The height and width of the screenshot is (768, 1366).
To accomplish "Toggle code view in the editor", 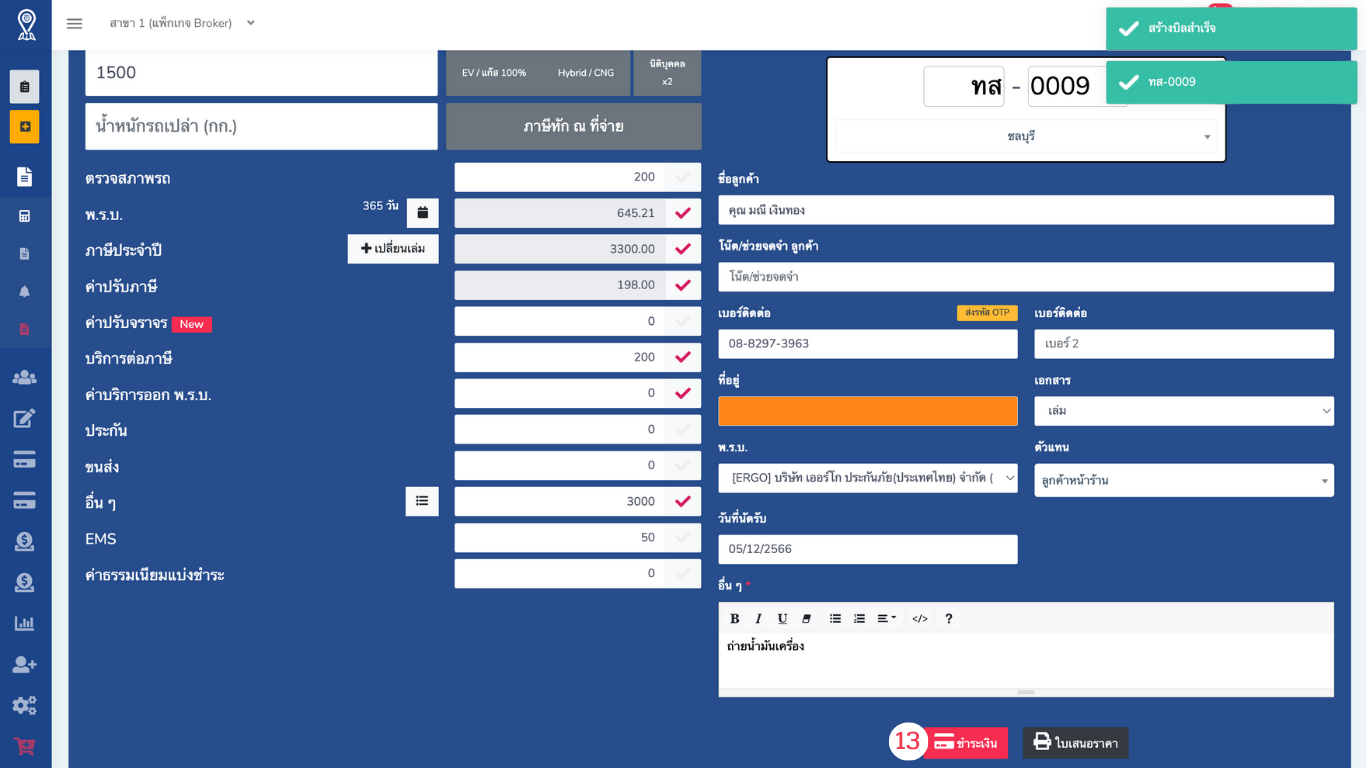I will point(920,619).
